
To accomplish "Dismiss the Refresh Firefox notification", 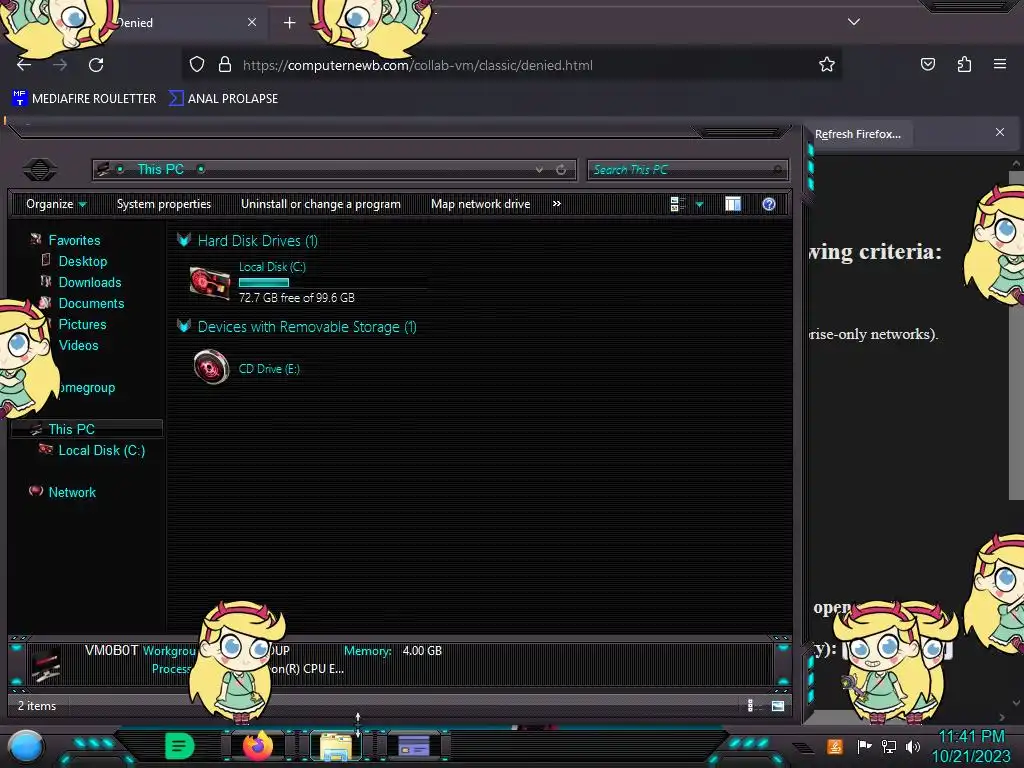I will [x=1000, y=132].
